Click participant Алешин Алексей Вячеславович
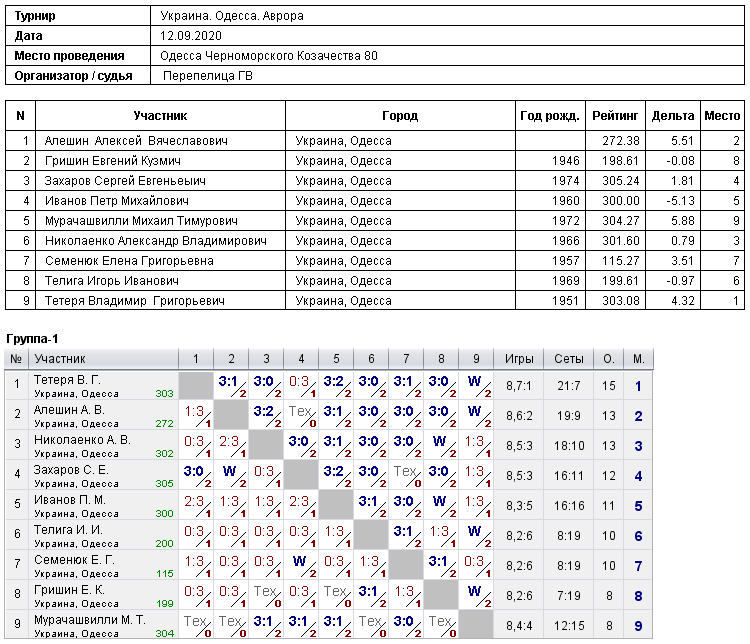The width and height of the screenshot is (750, 644). [136, 141]
